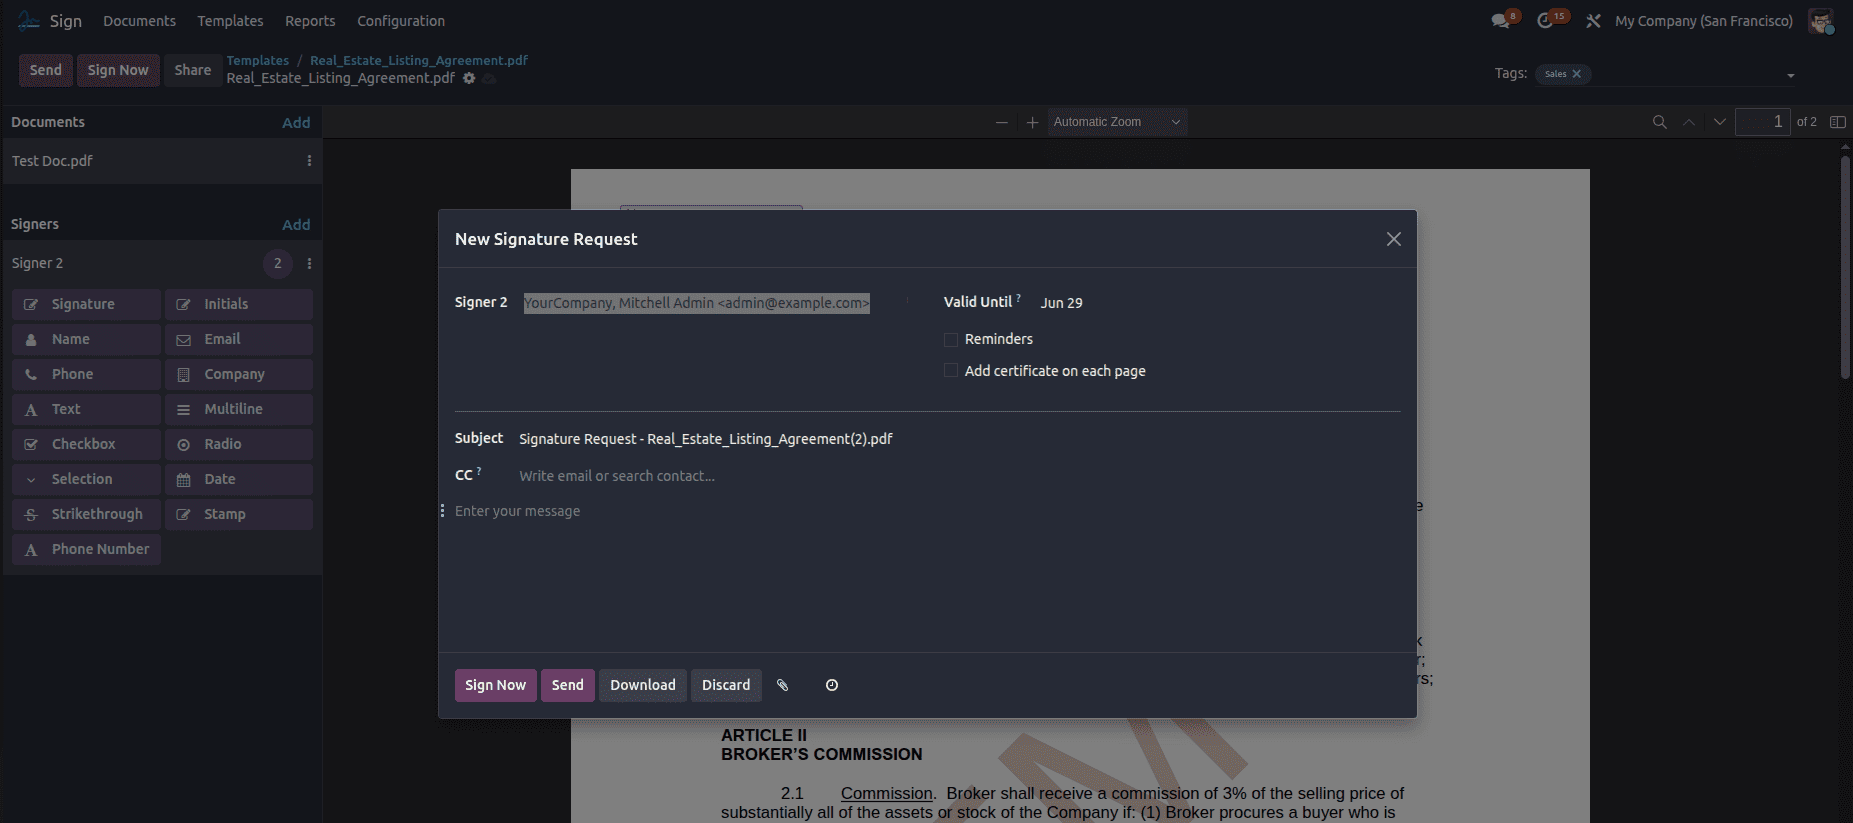Open the discuss messages icon
This screenshot has height=823, width=1853.
coord(1500,21)
